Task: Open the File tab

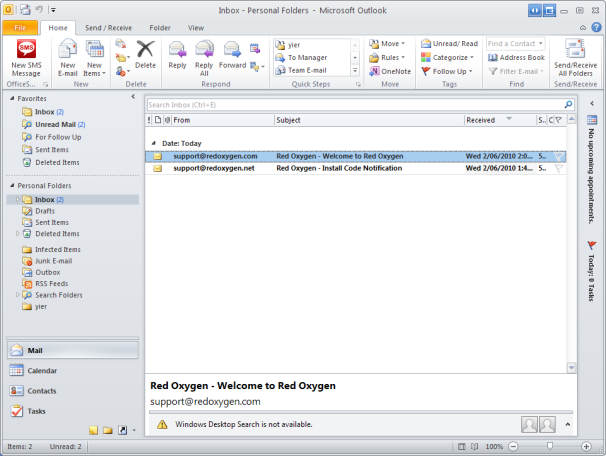Action: pos(20,27)
